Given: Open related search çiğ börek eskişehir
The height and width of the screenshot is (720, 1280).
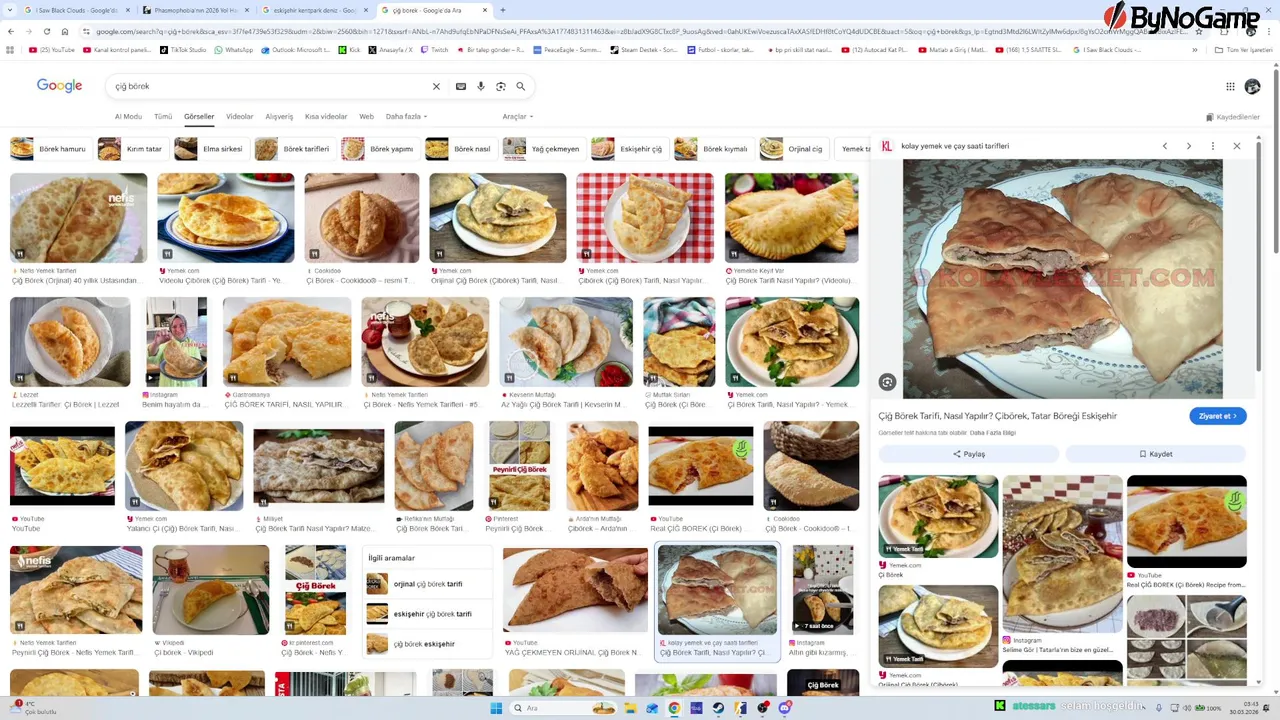Looking at the screenshot, I should 428,644.
